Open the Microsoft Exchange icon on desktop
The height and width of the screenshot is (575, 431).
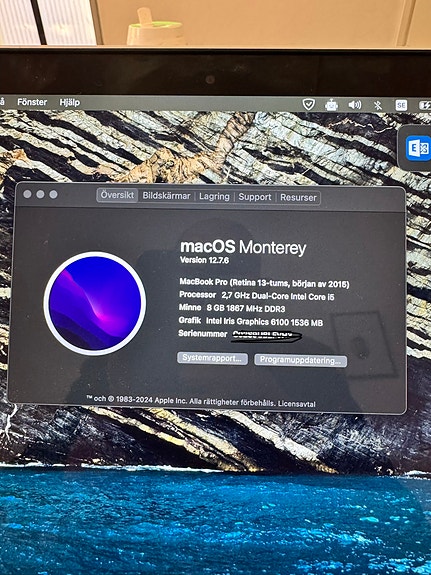click(x=418, y=148)
